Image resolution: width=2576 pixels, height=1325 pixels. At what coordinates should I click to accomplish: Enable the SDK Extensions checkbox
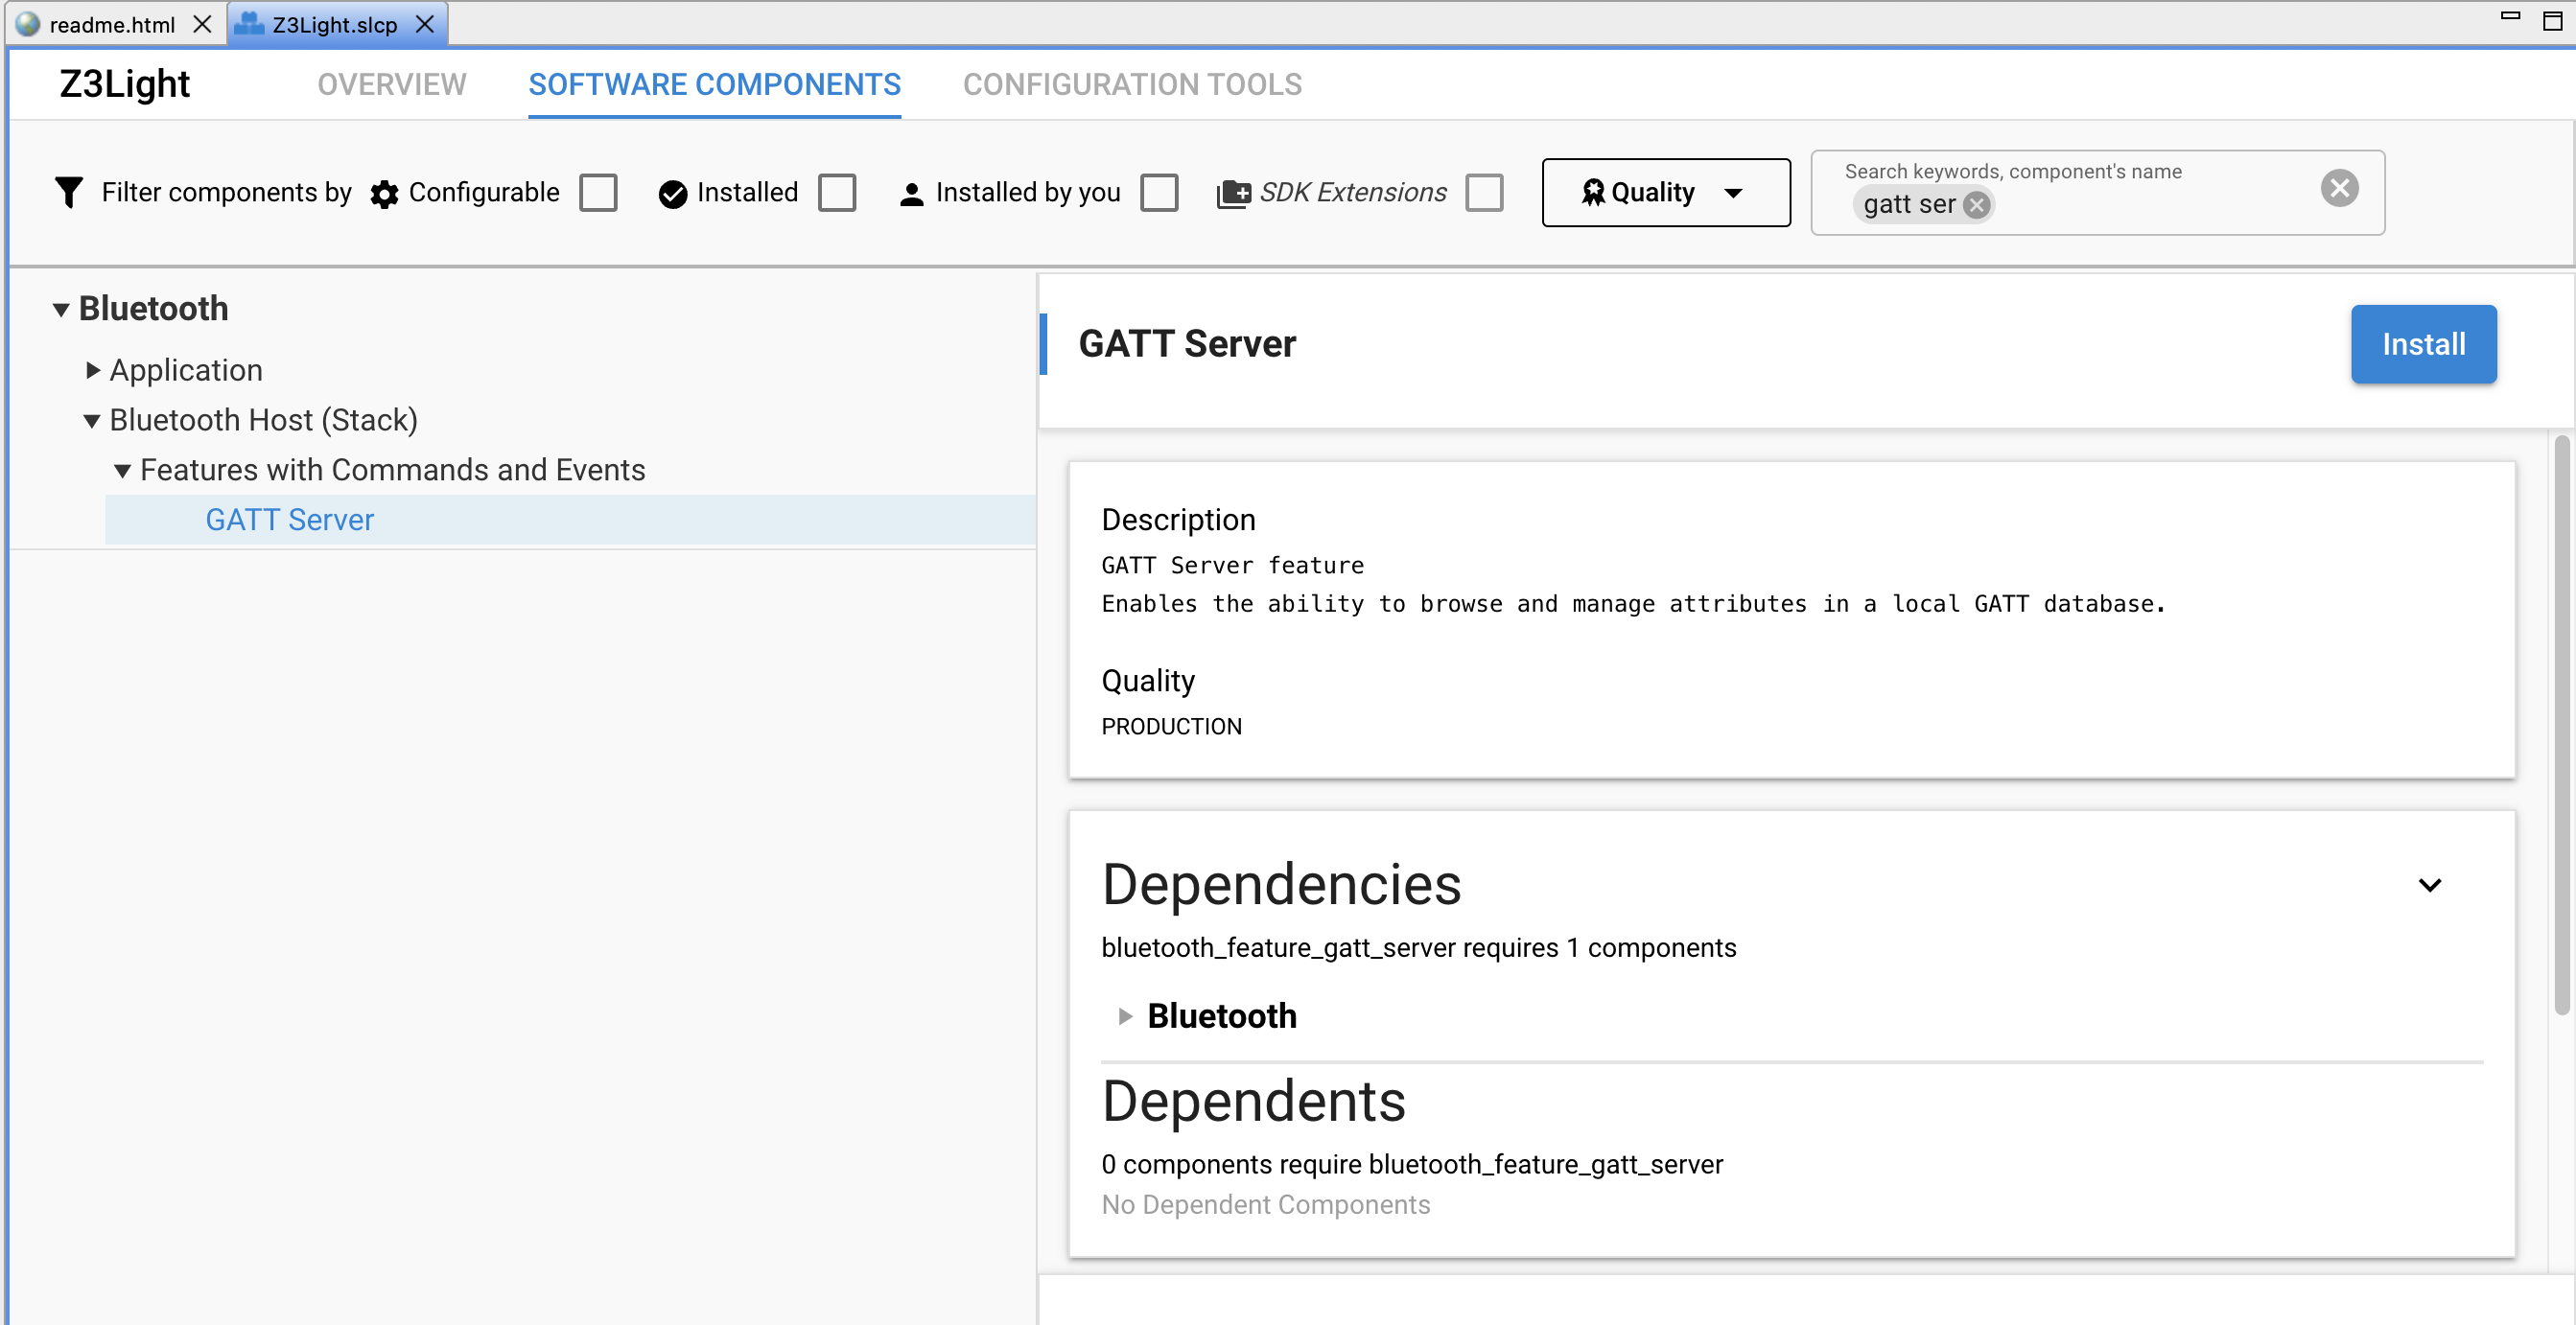click(1484, 192)
